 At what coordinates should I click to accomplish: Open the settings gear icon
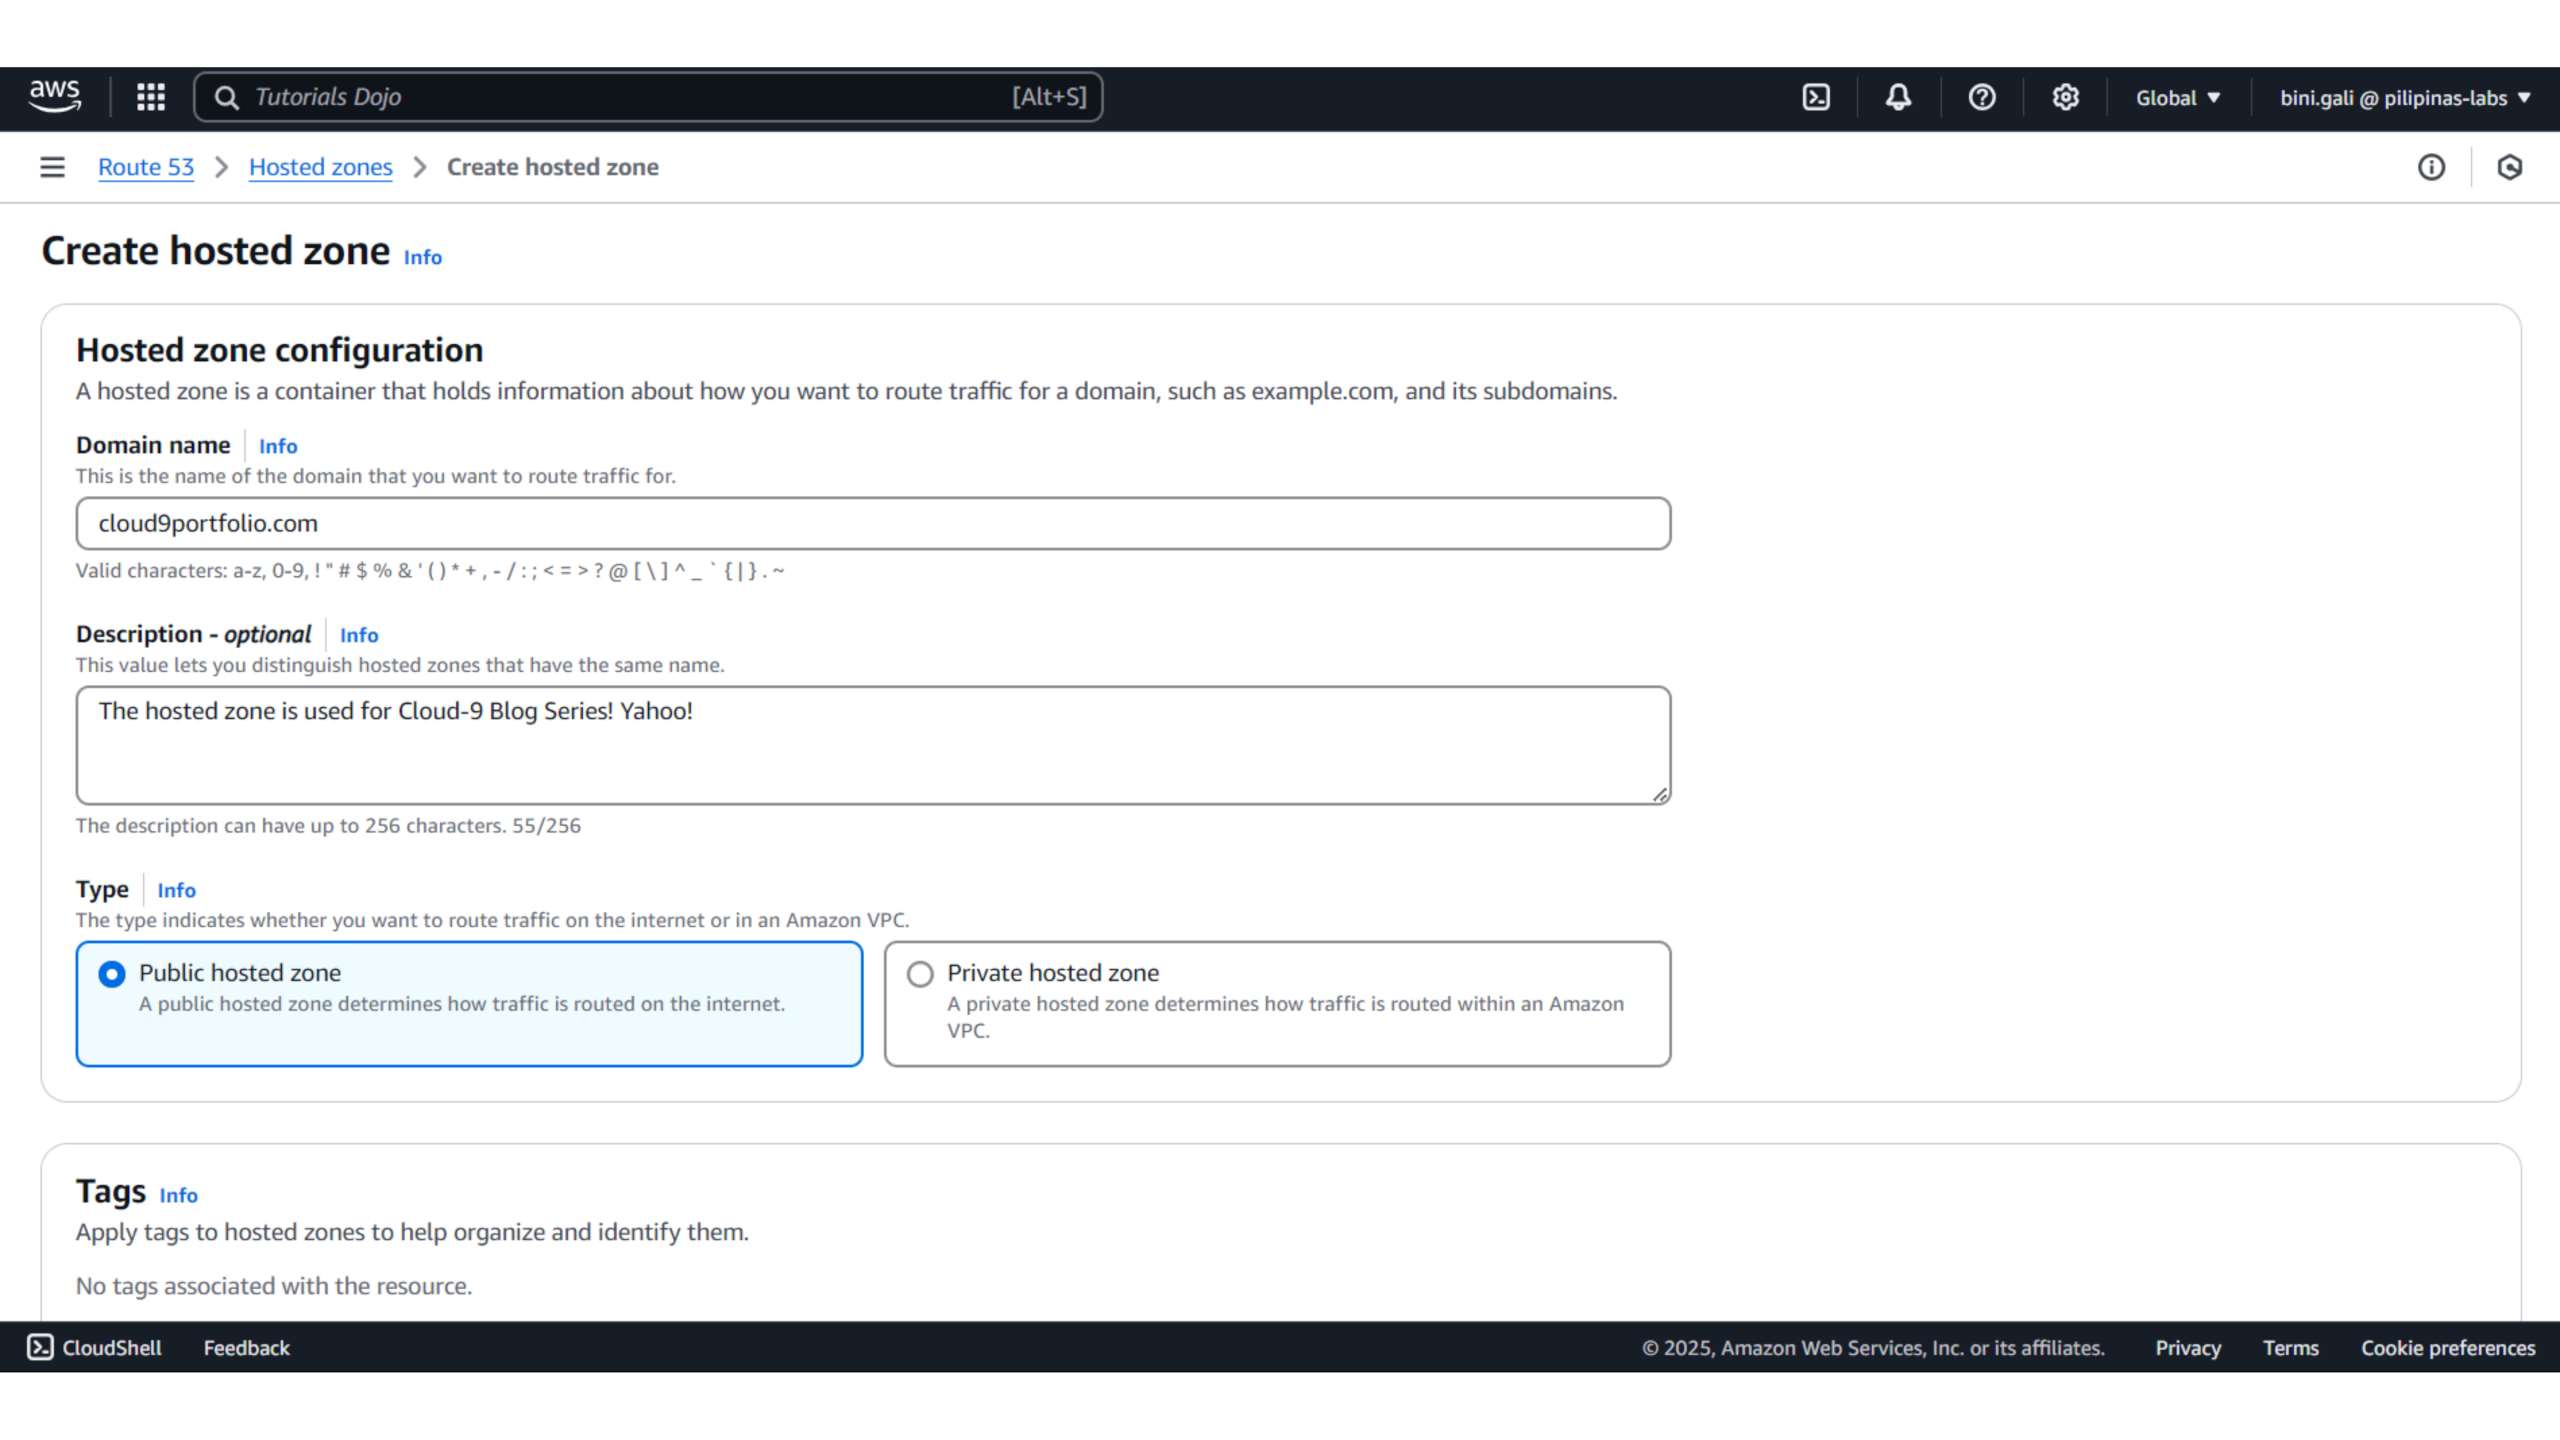pyautogui.click(x=2065, y=97)
